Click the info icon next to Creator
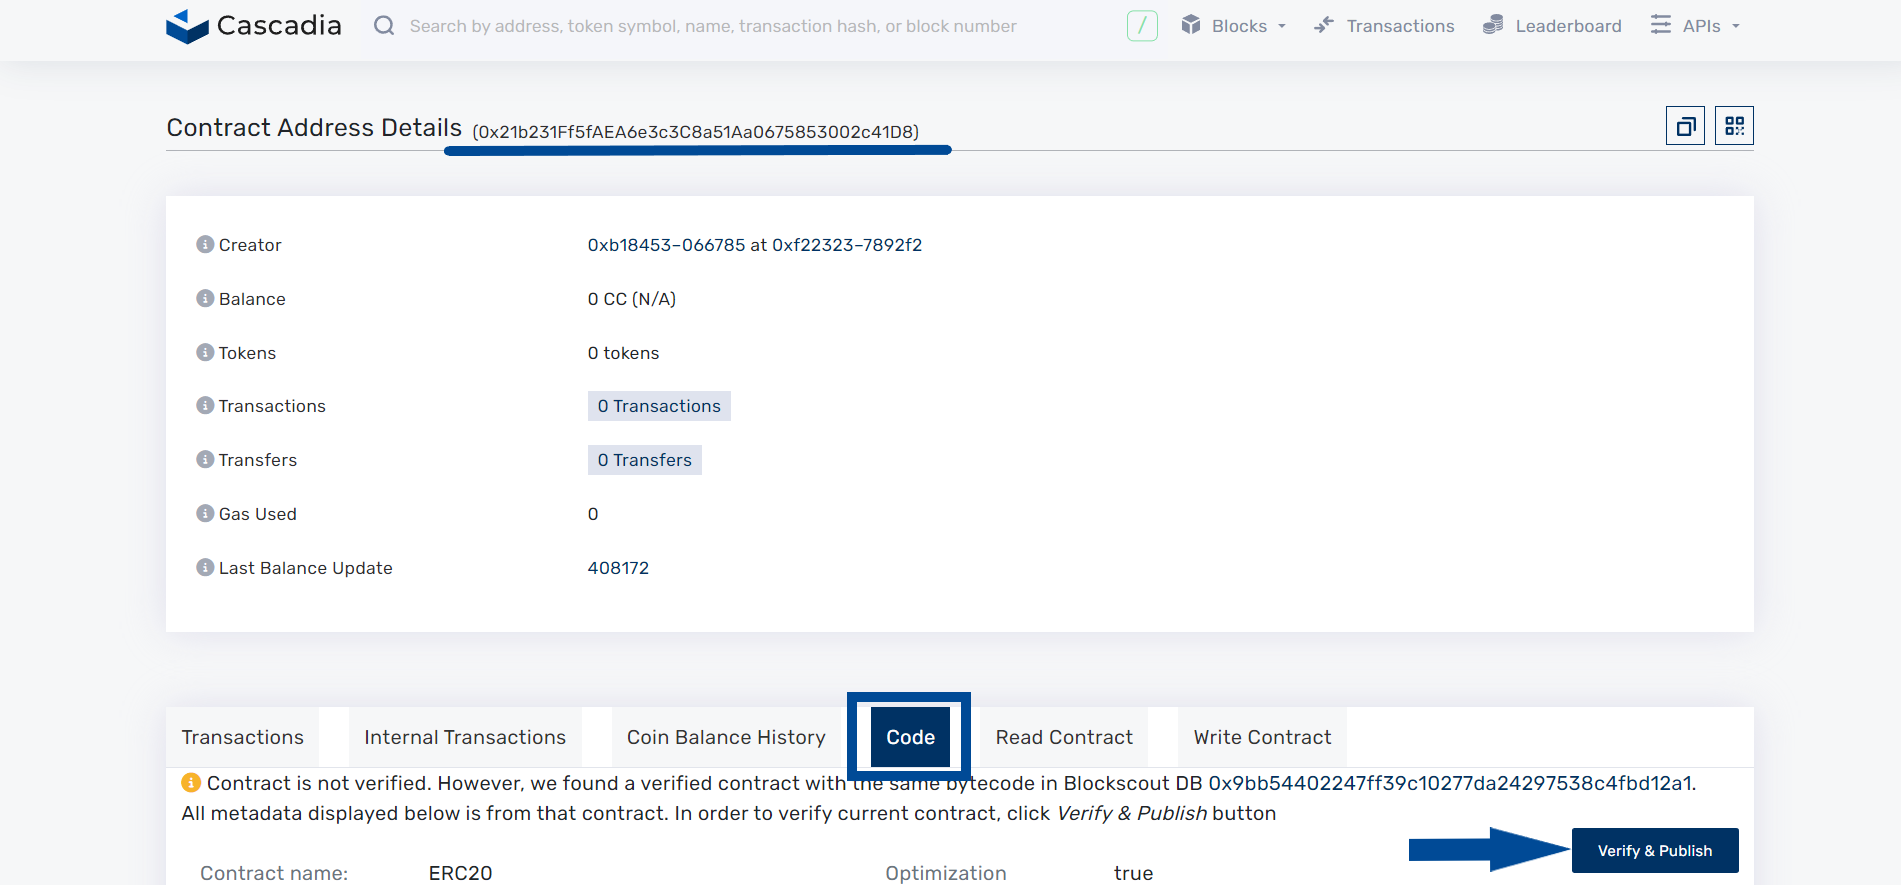 coord(205,245)
